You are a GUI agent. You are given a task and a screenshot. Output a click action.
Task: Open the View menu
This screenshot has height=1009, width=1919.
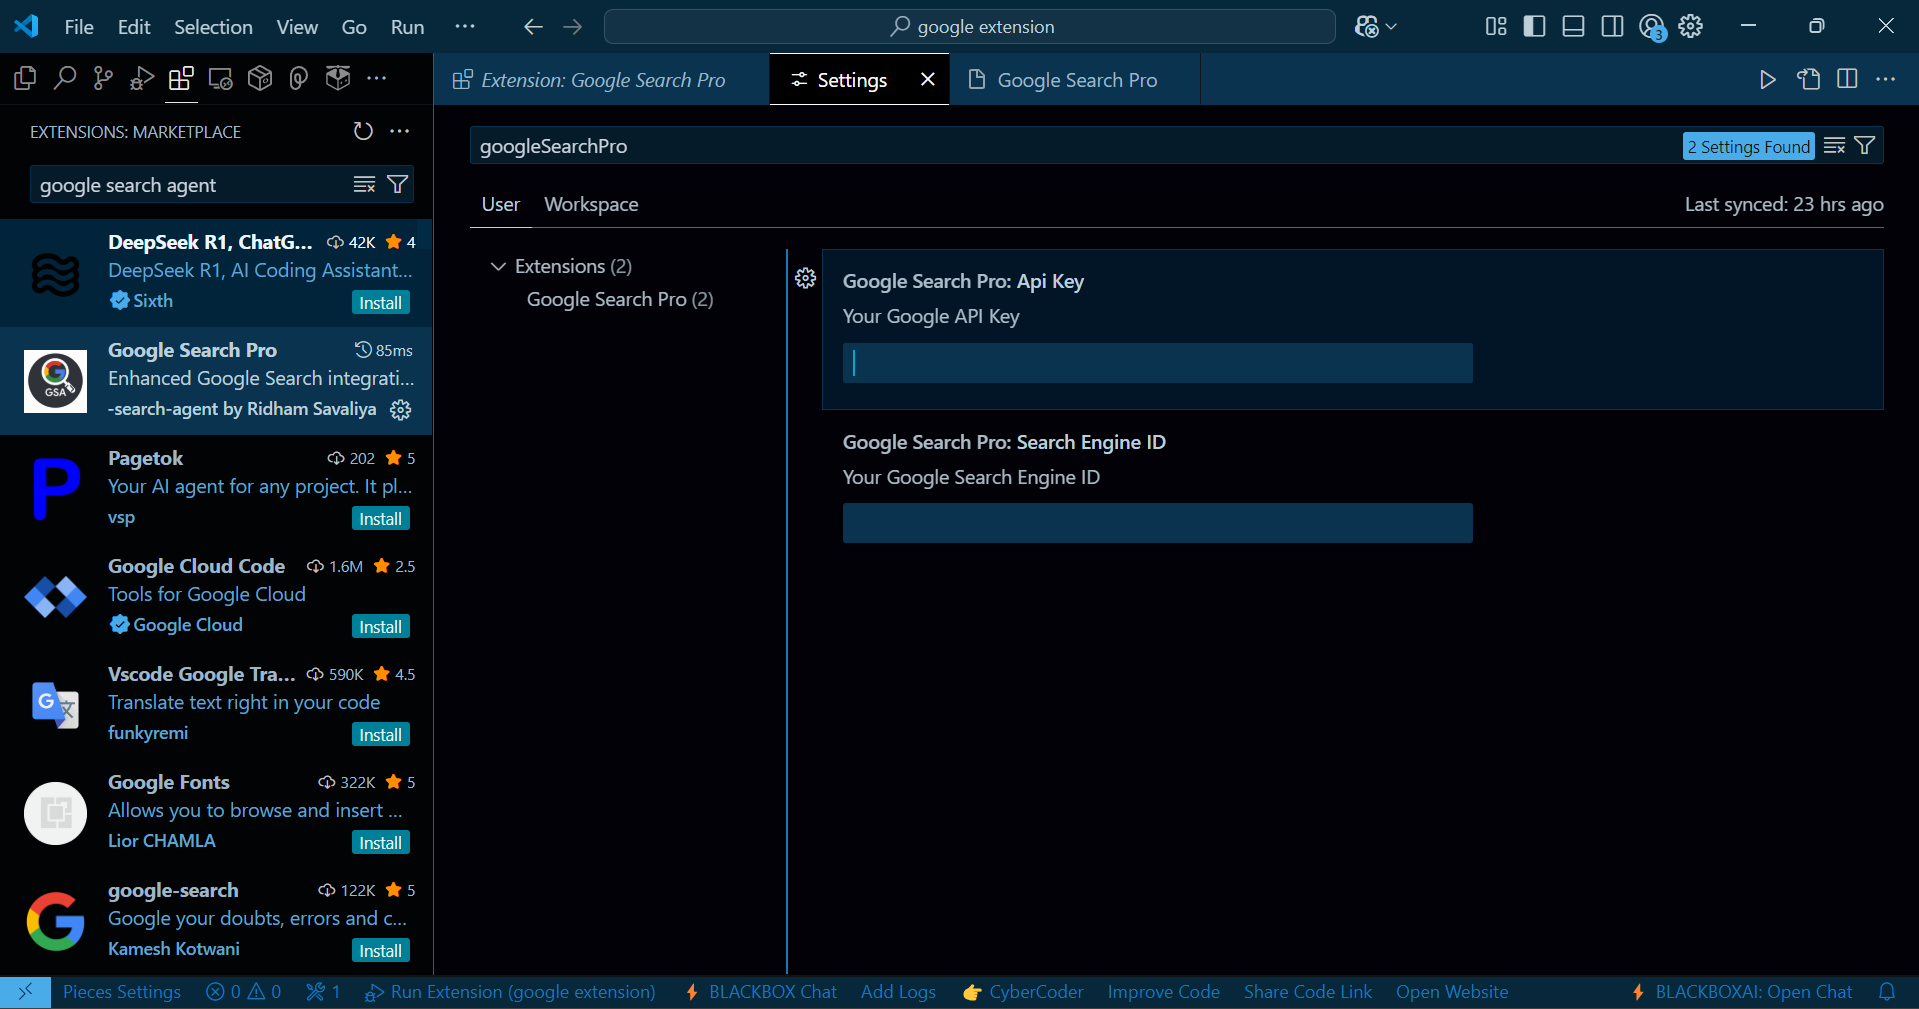point(297,27)
